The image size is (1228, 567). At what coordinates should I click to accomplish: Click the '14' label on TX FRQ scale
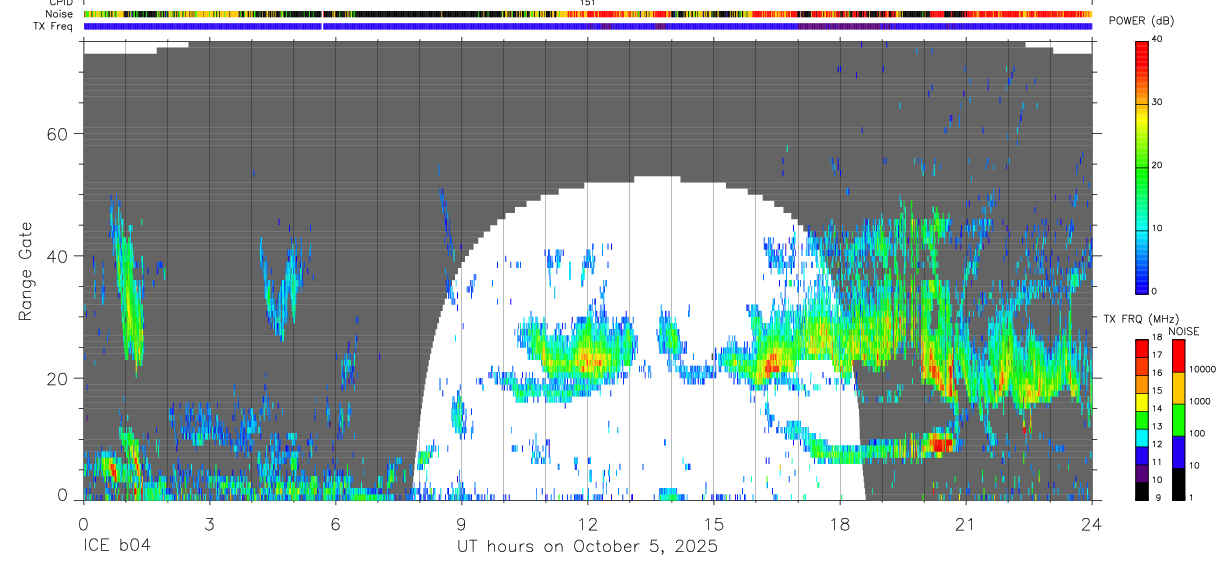pyautogui.click(x=1157, y=409)
